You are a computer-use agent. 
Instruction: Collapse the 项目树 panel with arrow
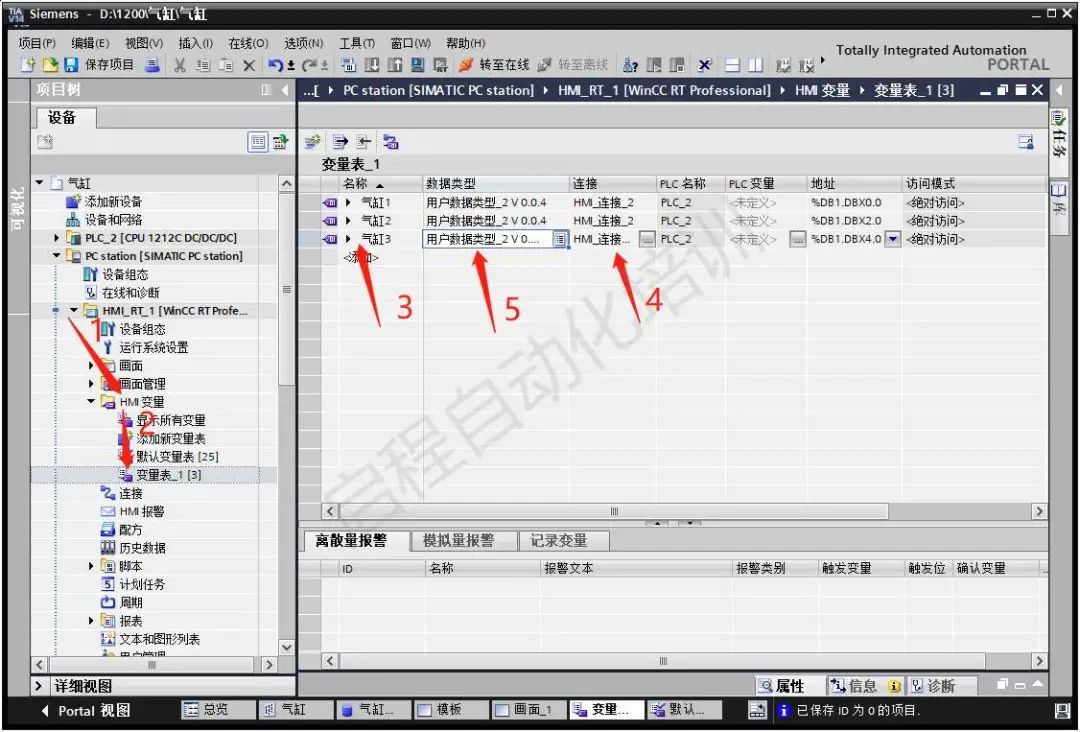(x=285, y=90)
